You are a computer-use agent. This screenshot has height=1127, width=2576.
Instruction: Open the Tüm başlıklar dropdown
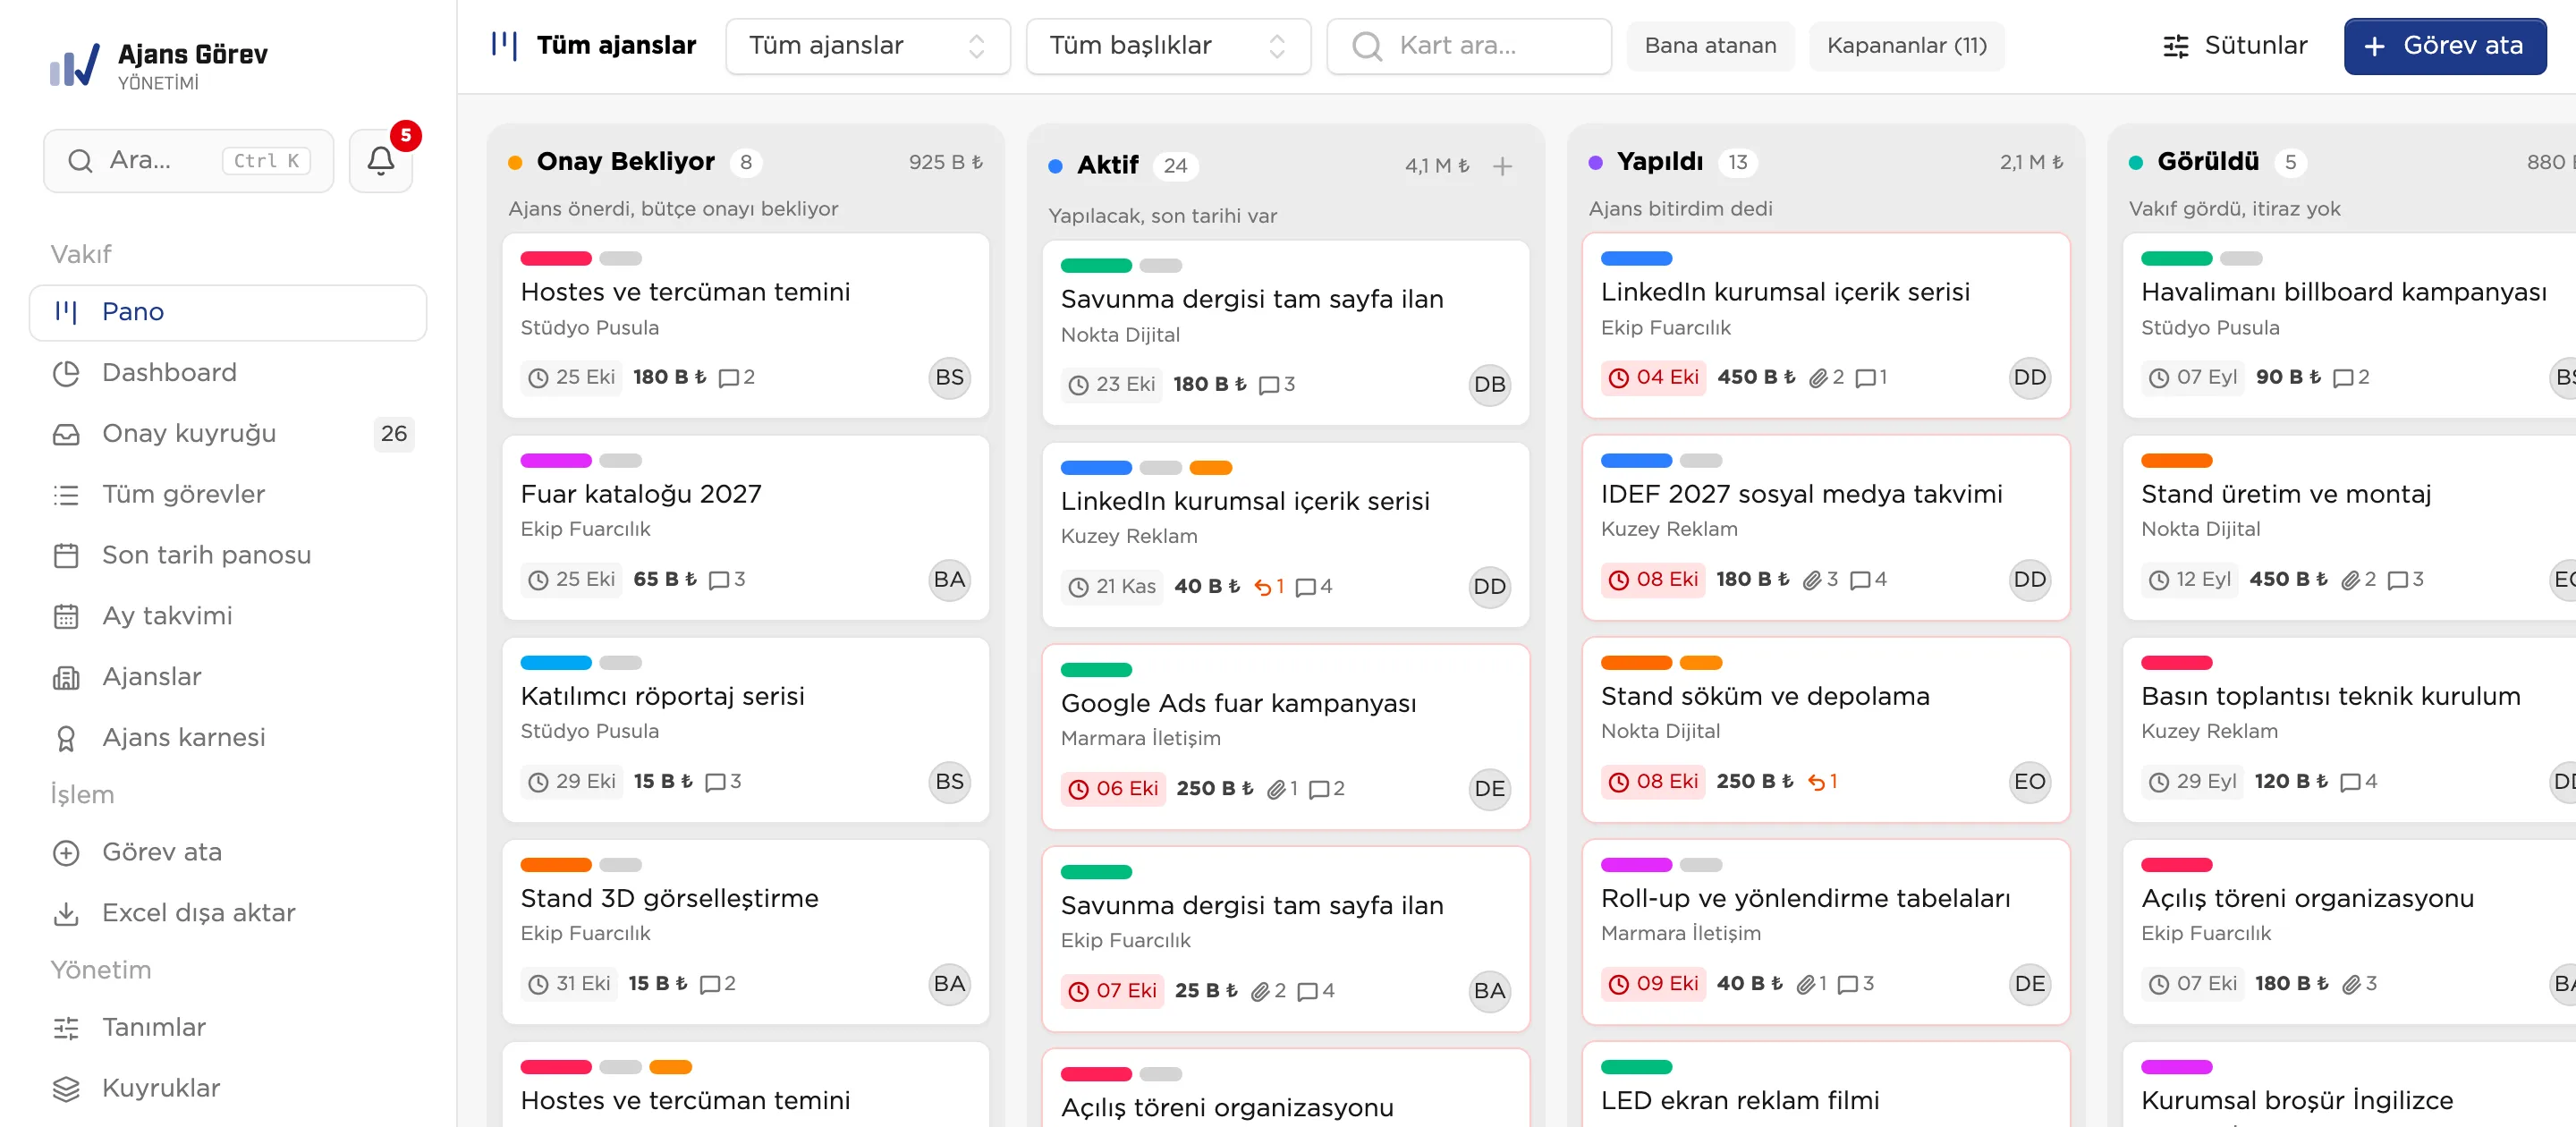click(1168, 46)
